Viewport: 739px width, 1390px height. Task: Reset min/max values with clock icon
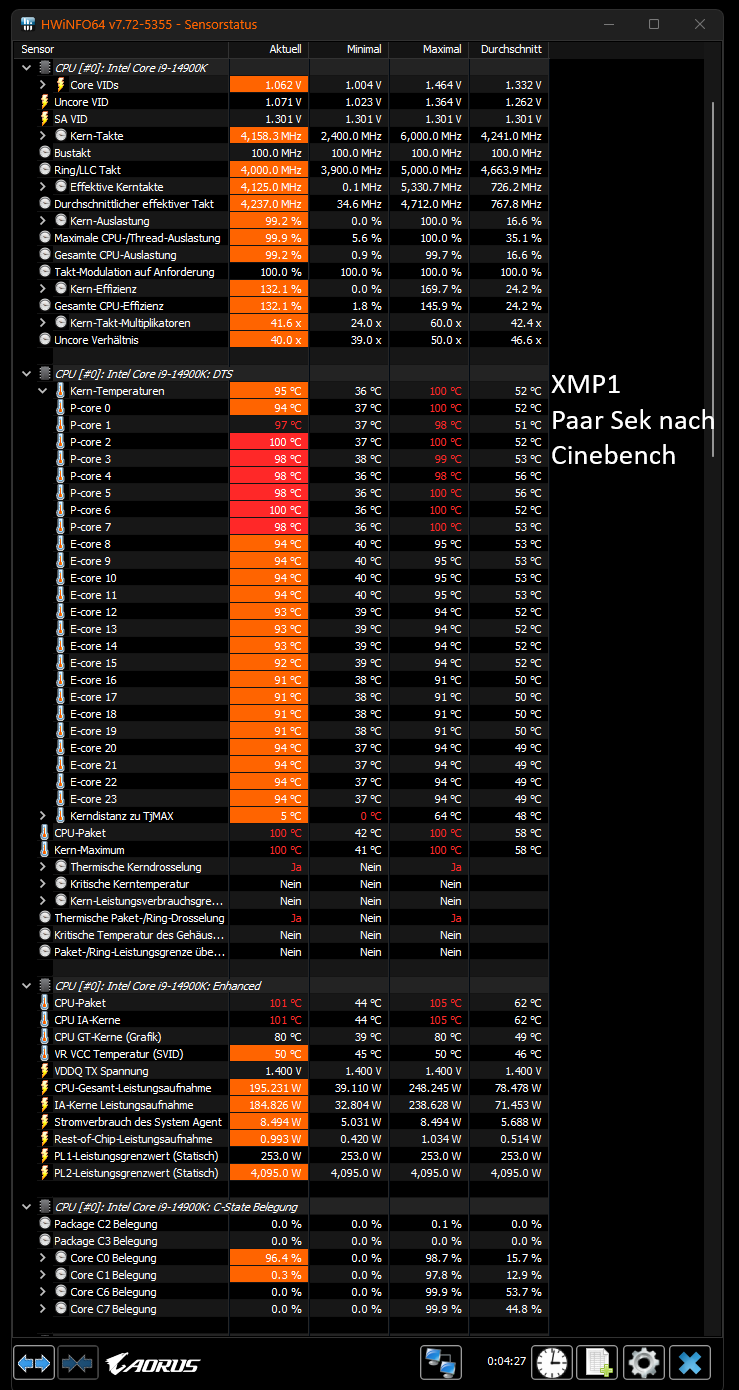tap(552, 1363)
